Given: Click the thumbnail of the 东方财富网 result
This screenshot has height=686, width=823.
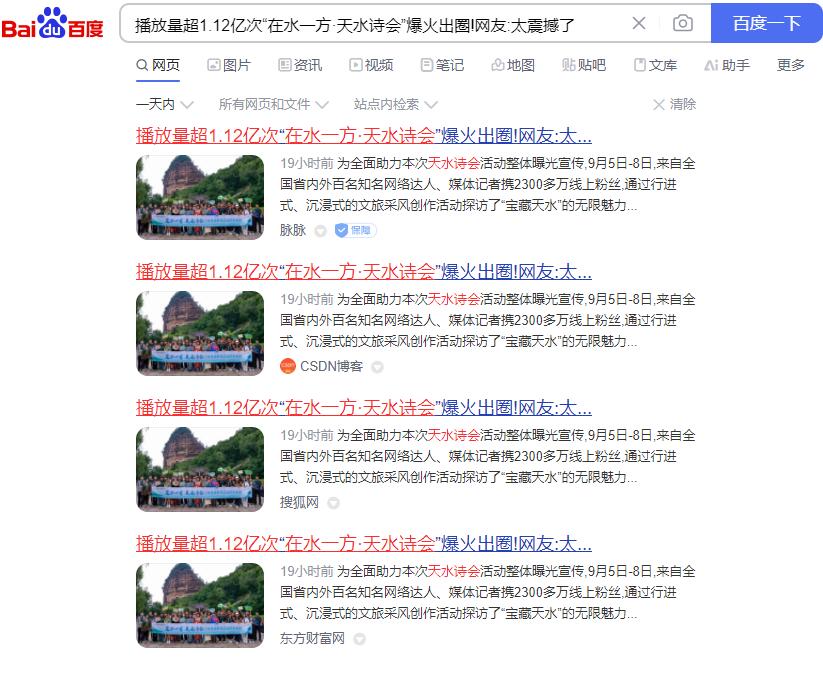Looking at the screenshot, I should coord(200,605).
